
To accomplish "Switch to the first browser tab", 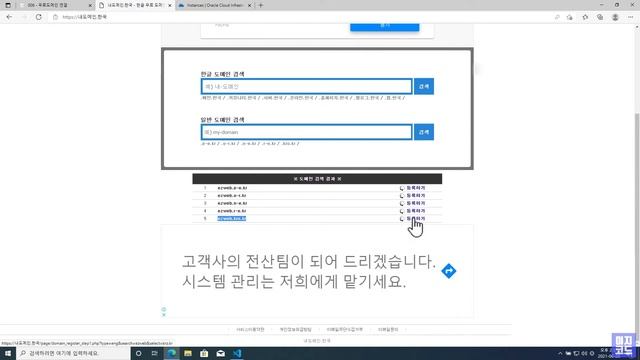I will [55, 5].
